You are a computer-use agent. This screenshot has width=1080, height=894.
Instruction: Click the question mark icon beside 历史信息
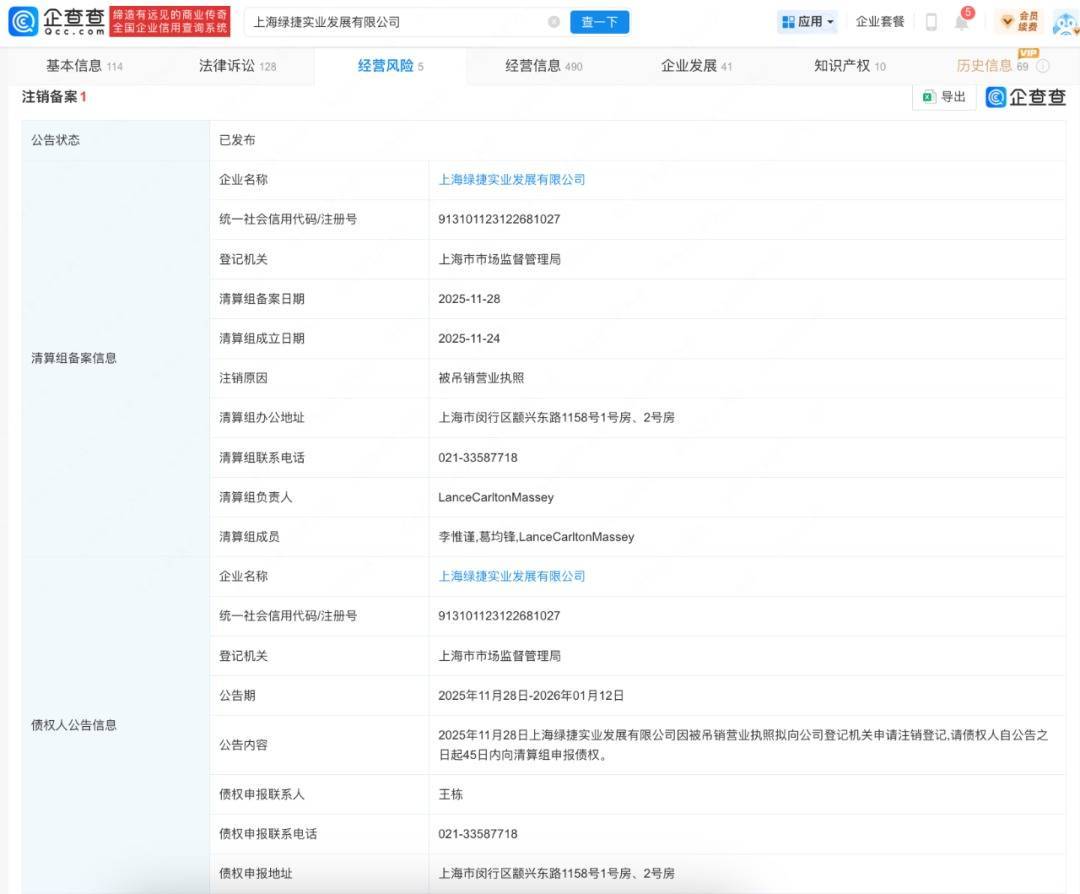click(x=1044, y=65)
